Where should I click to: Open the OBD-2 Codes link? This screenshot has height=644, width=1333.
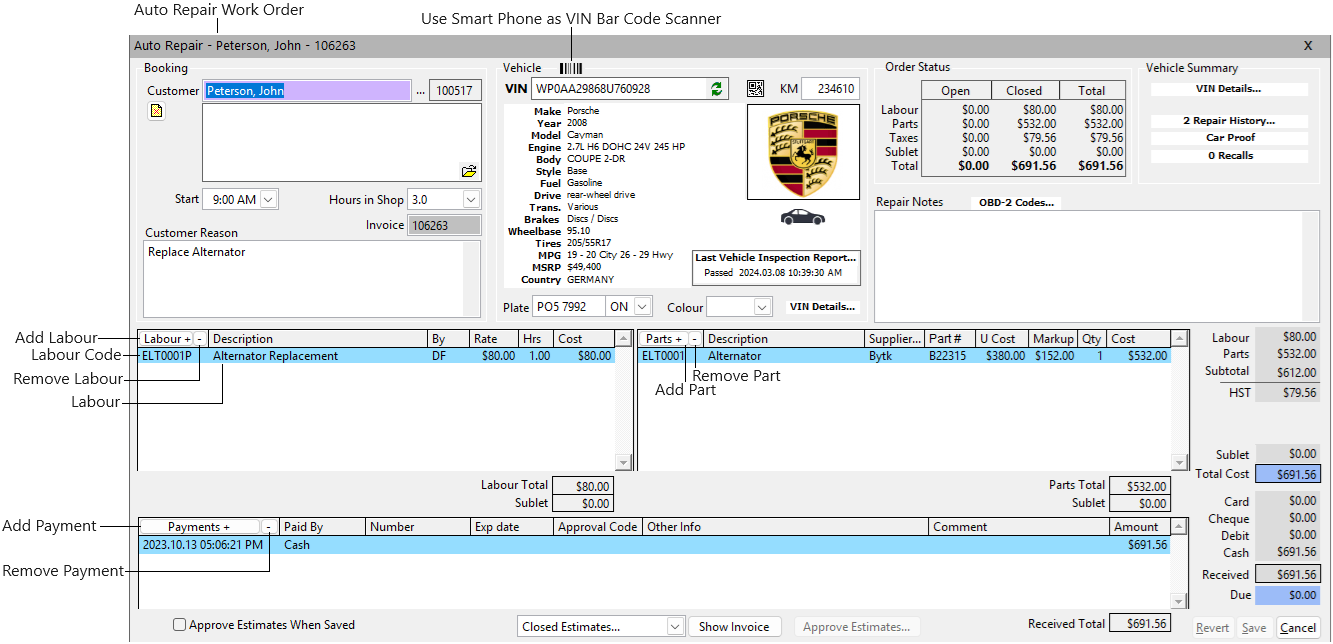[1016, 203]
